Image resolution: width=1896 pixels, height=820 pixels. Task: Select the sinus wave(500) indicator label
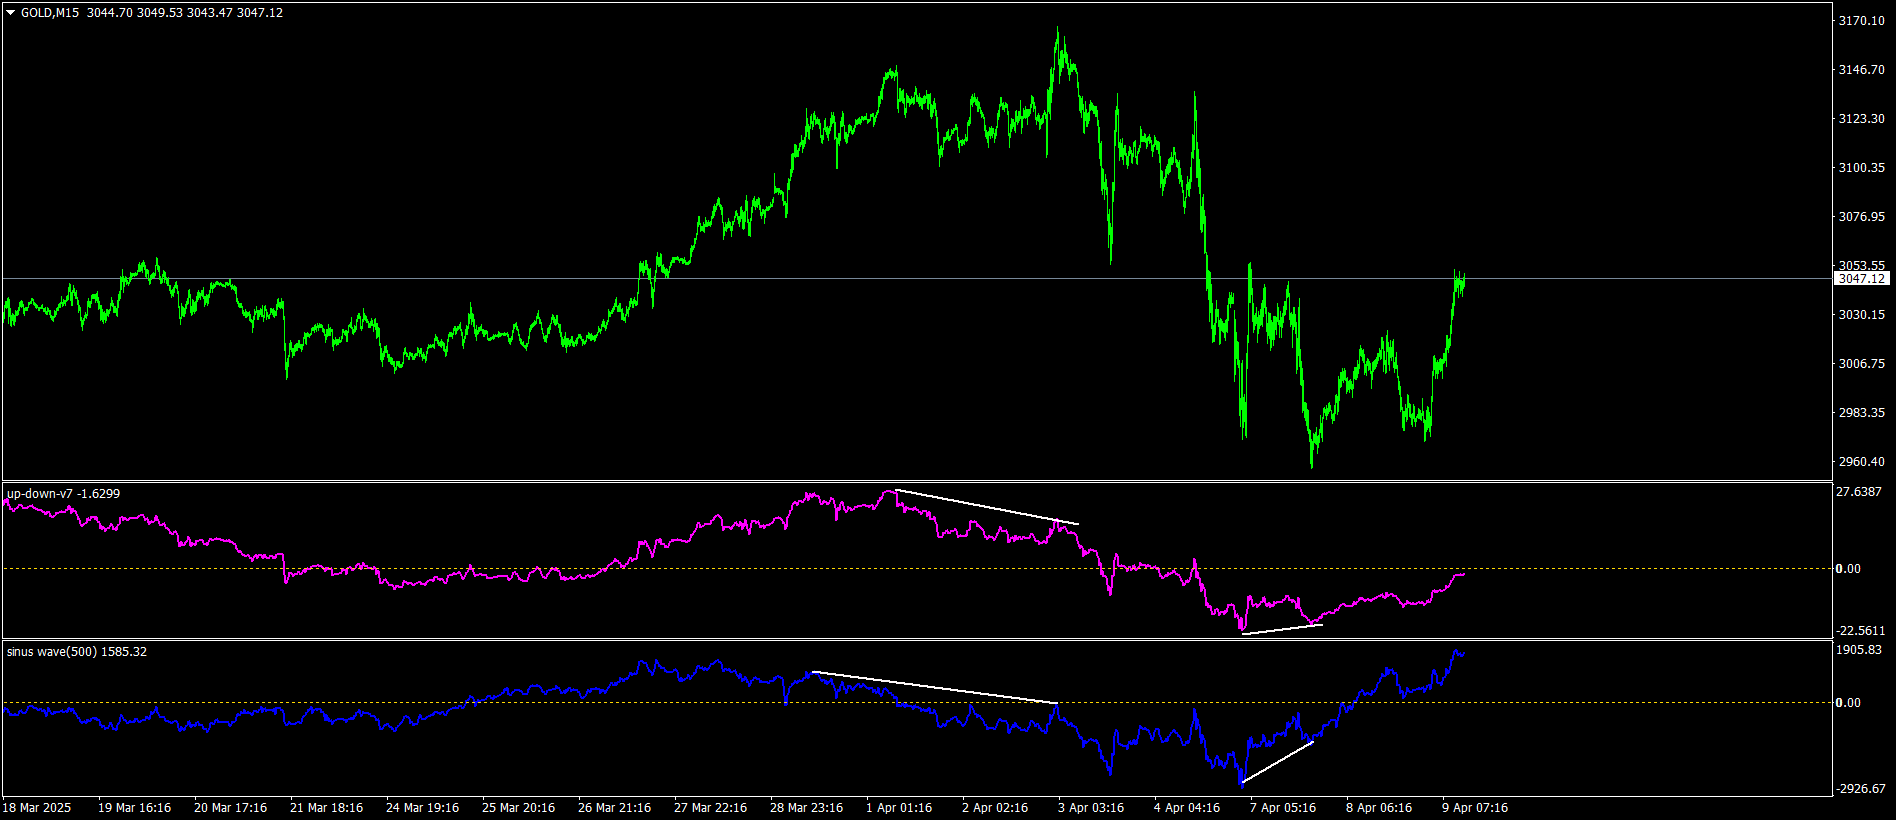[77, 652]
